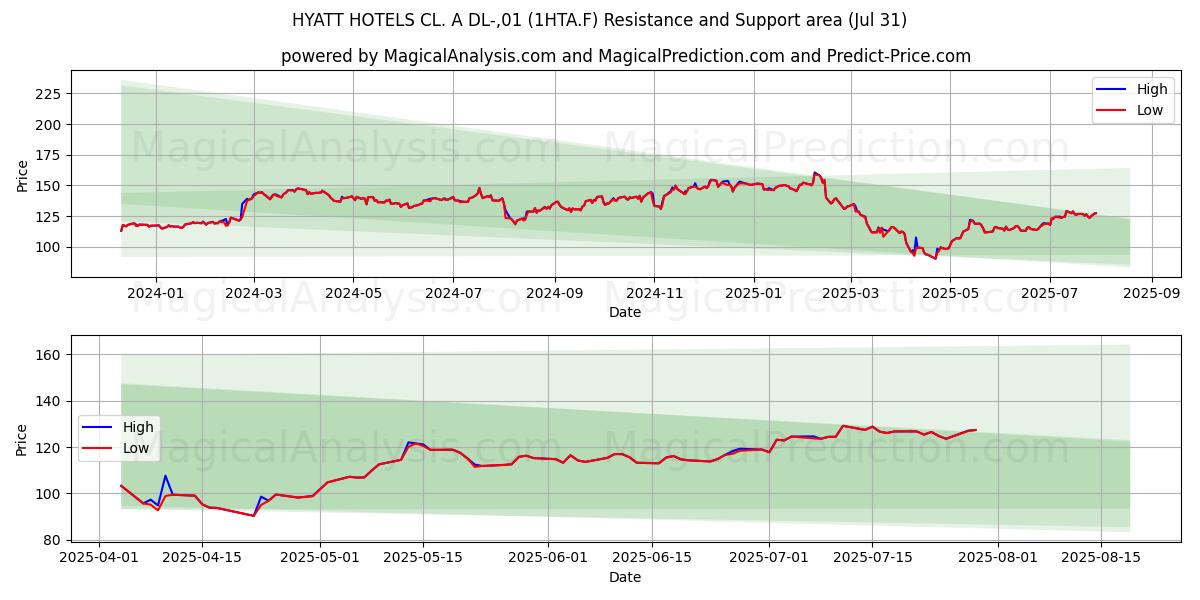Click the 2025-04-15 date tick label
The width and height of the screenshot is (1200, 600).
coord(202,558)
